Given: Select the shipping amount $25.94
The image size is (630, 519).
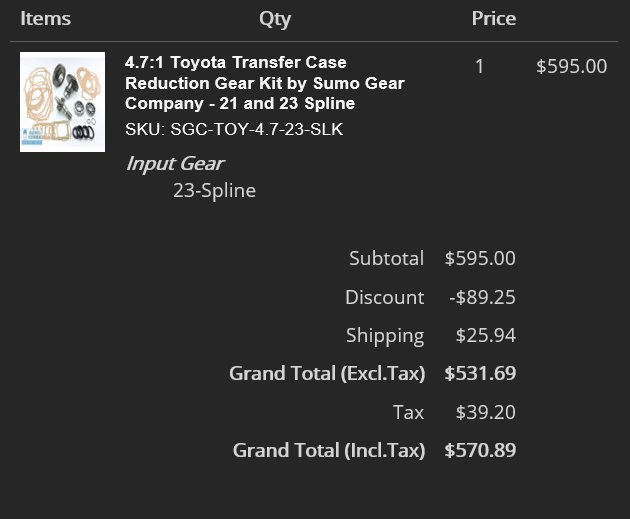Looking at the screenshot, I should (486, 335).
